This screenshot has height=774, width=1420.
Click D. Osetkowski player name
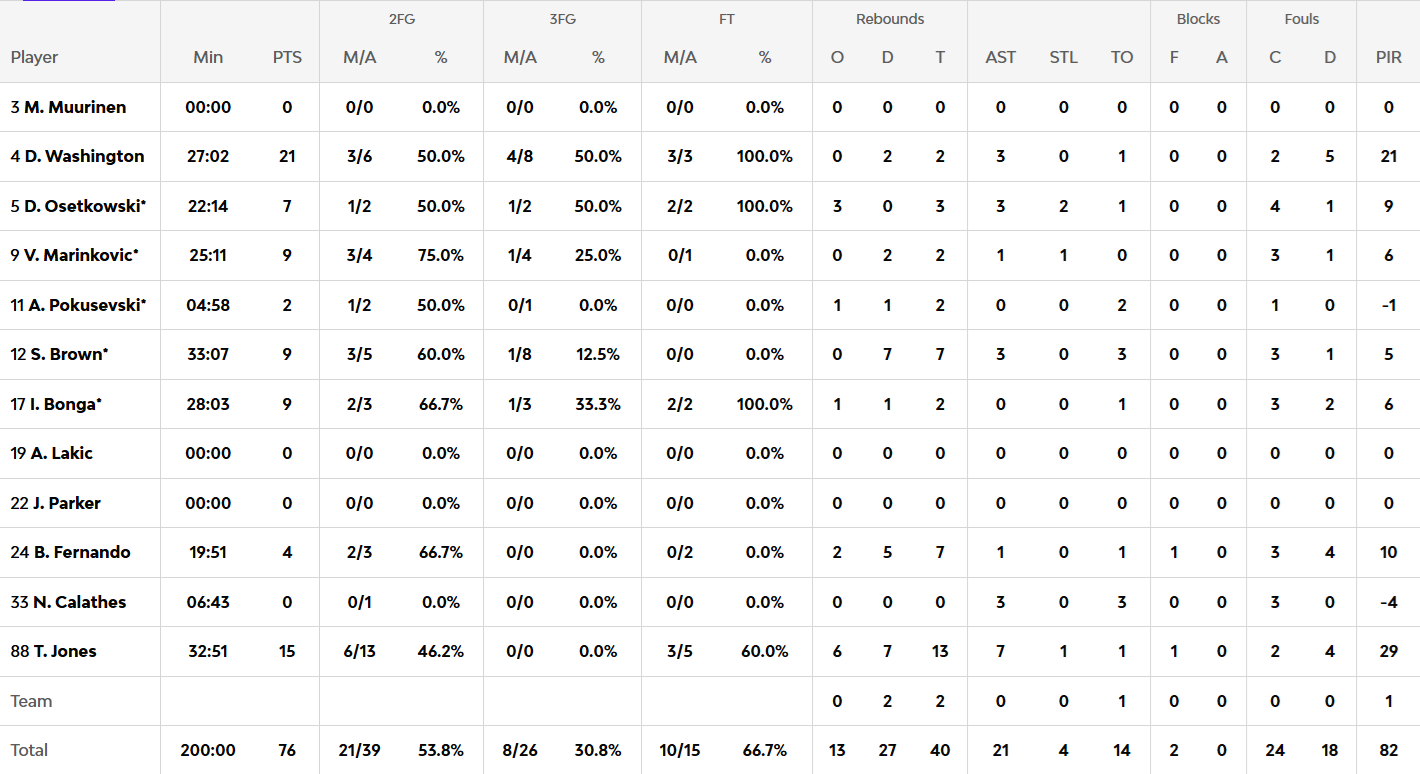[x=85, y=206]
